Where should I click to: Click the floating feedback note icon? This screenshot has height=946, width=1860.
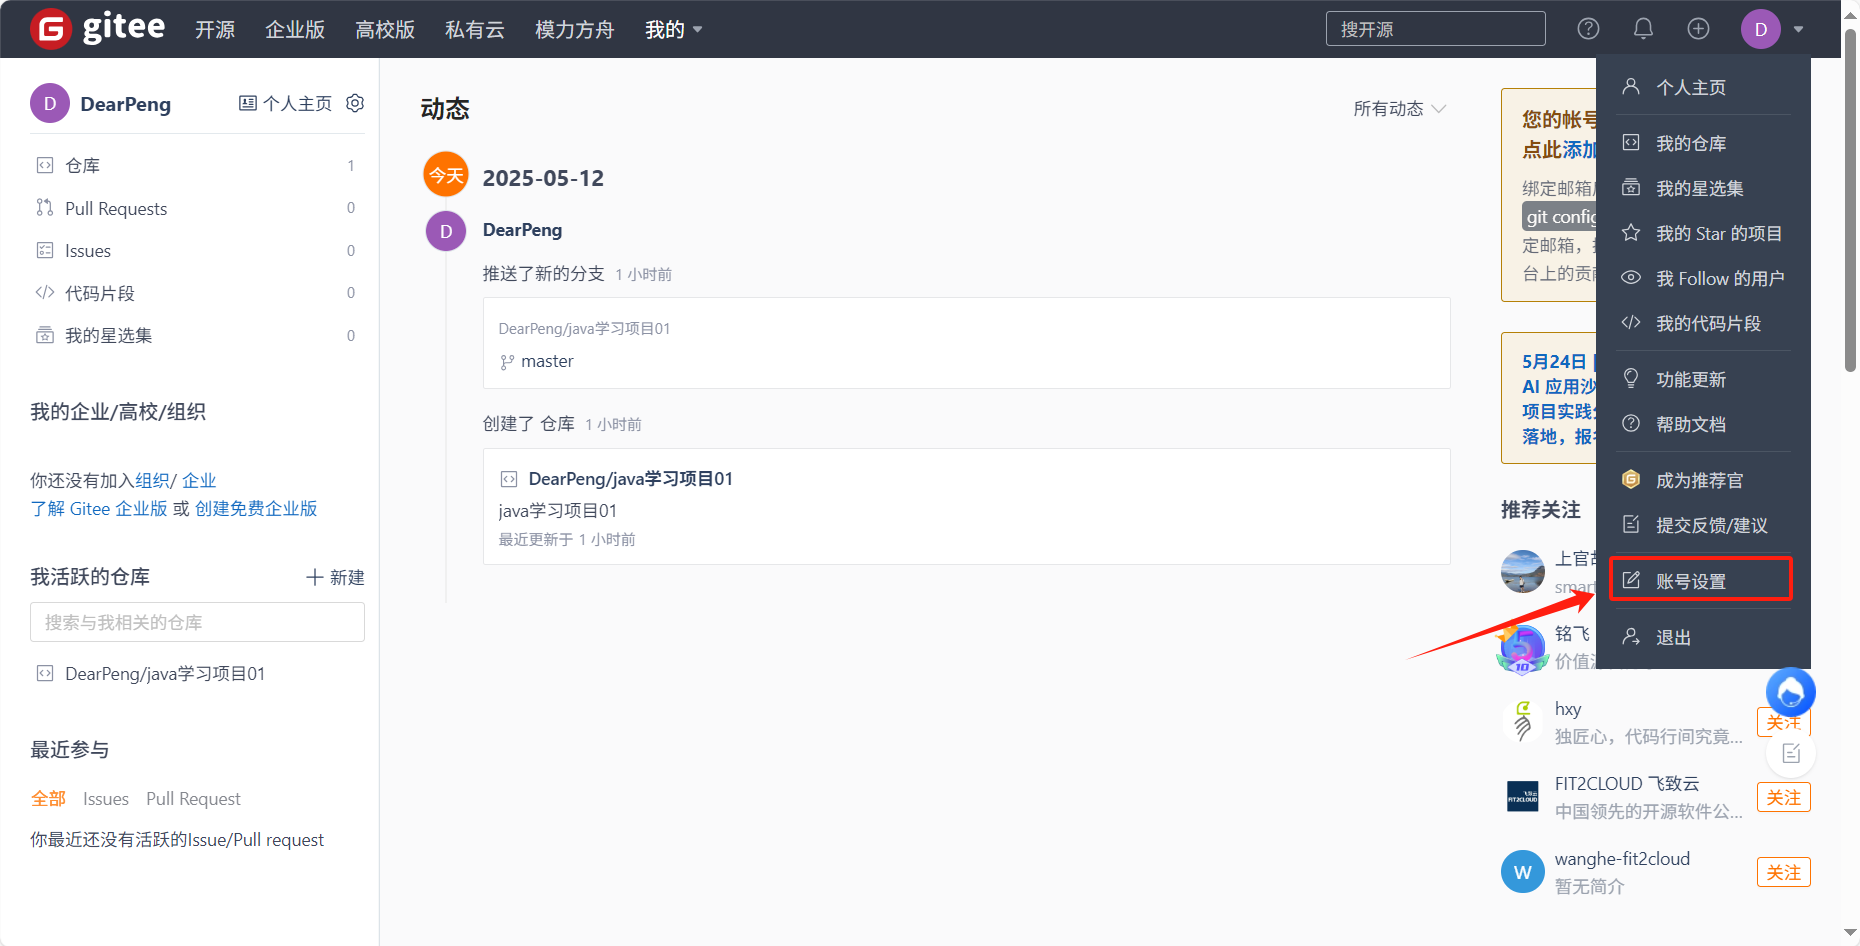[1791, 753]
